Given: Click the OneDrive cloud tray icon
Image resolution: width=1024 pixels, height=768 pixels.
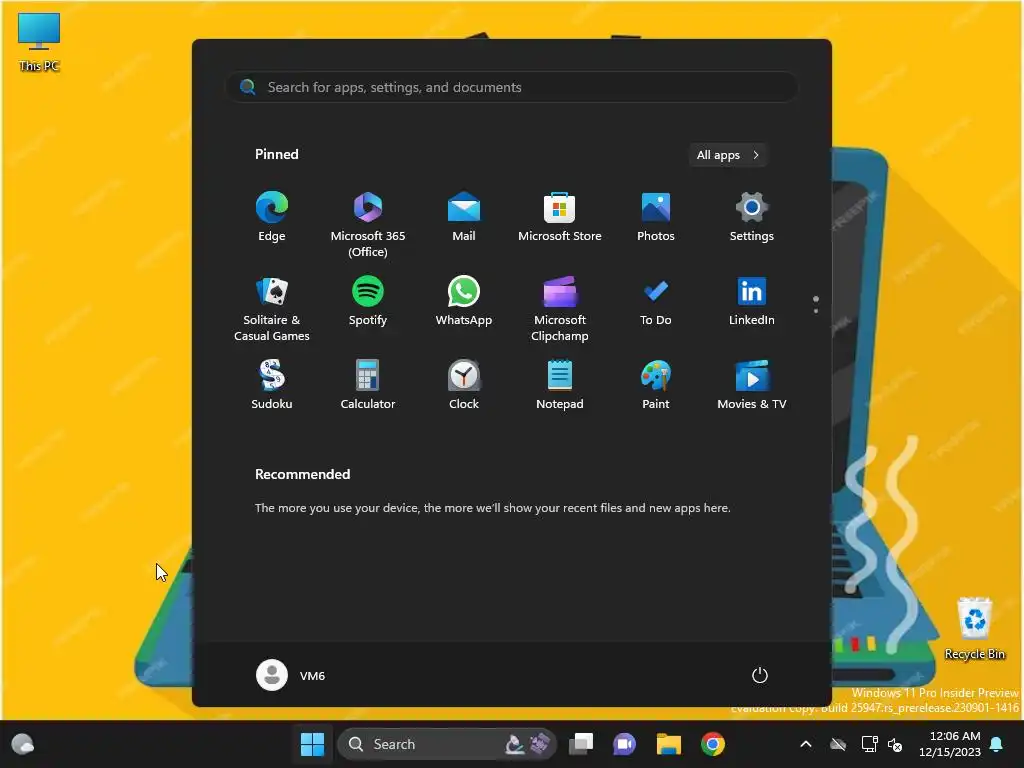Looking at the screenshot, I should point(838,744).
